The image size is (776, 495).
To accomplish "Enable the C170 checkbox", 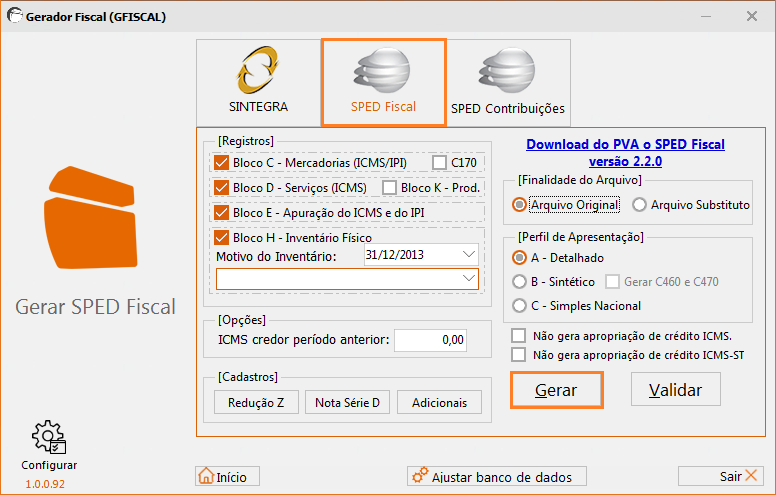I will pyautogui.click(x=439, y=162).
